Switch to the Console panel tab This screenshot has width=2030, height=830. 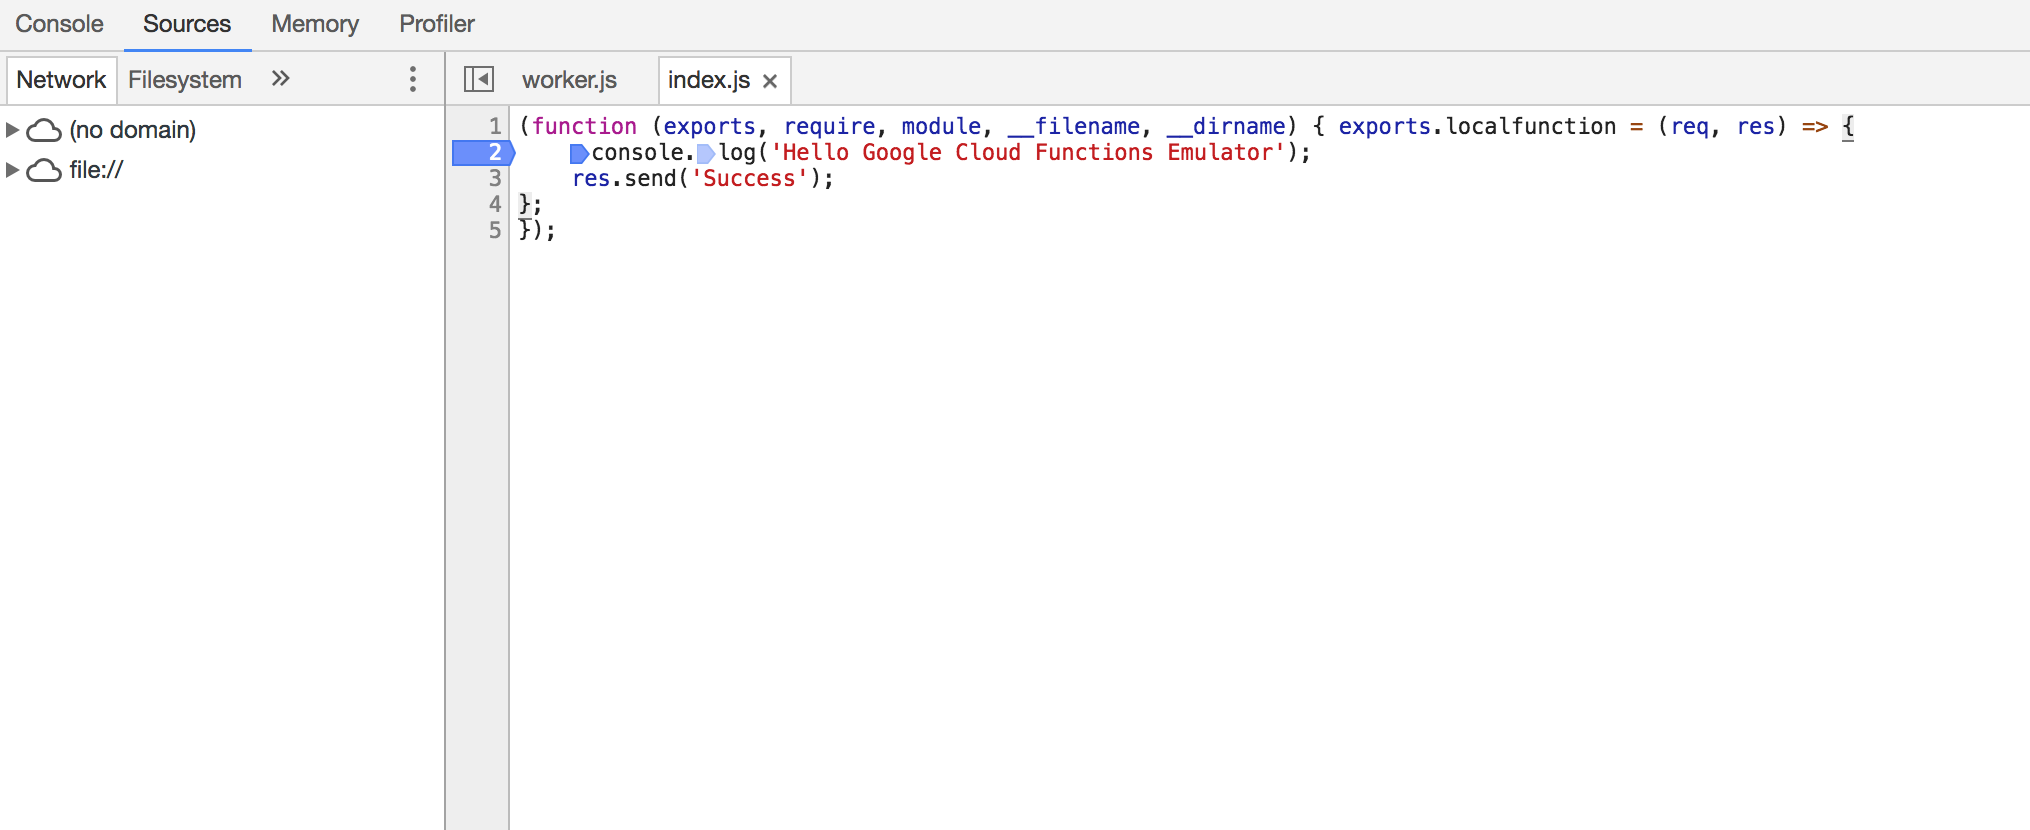pos(59,24)
